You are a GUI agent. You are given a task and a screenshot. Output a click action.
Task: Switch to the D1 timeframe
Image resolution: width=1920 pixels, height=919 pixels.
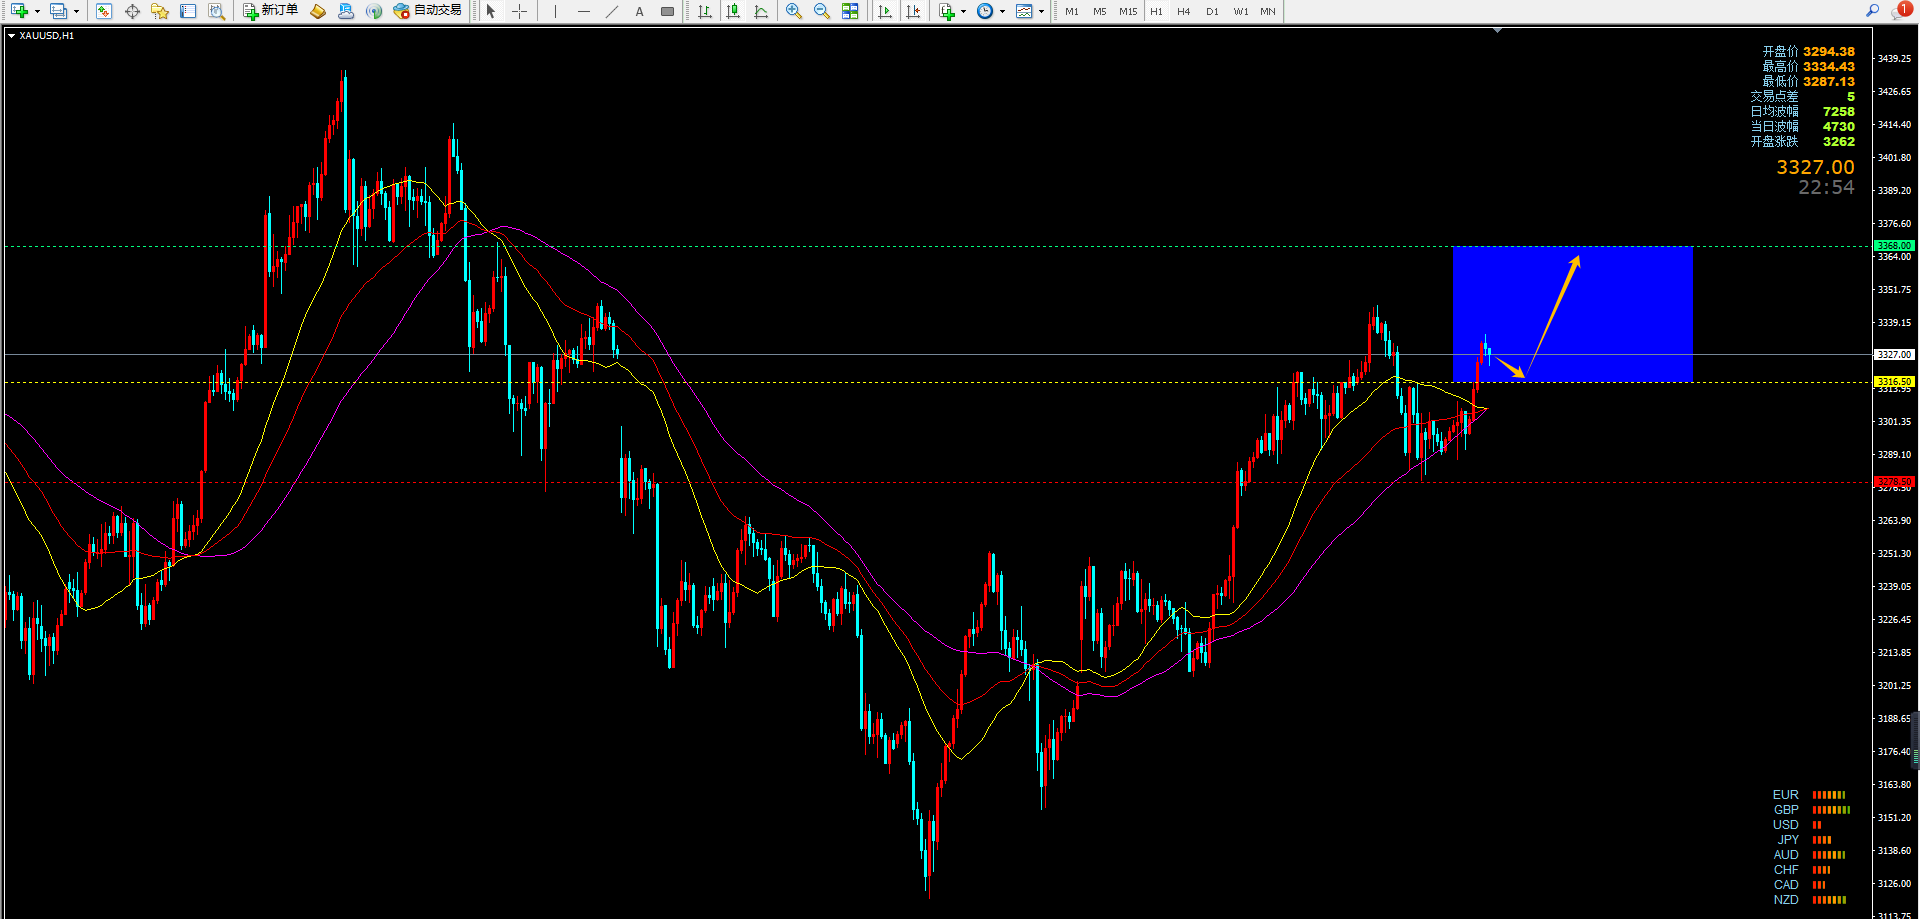(x=1212, y=11)
